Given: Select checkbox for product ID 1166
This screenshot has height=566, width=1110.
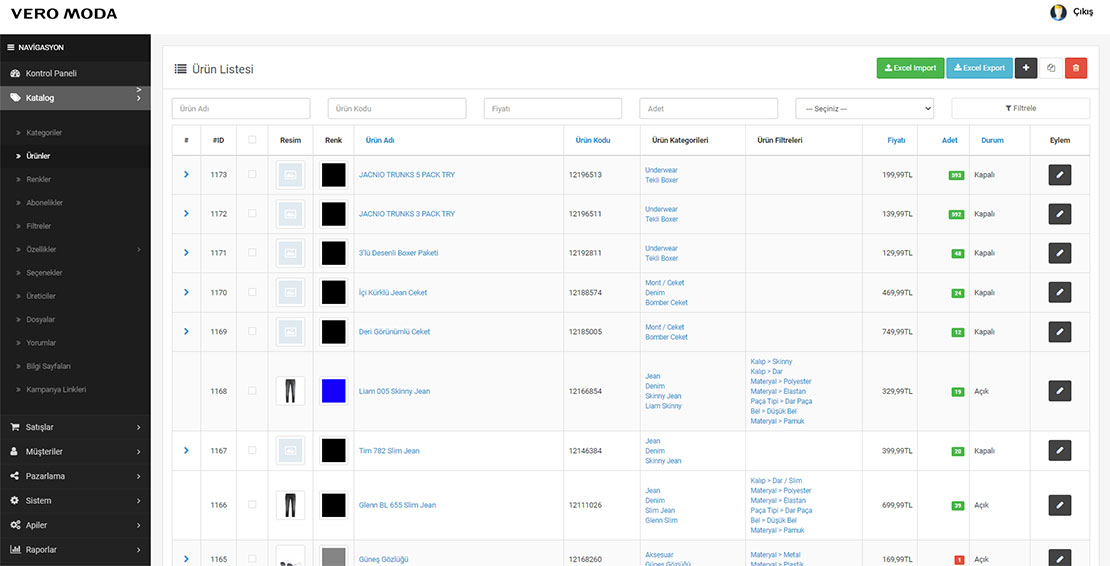Looking at the screenshot, I should coord(252,505).
